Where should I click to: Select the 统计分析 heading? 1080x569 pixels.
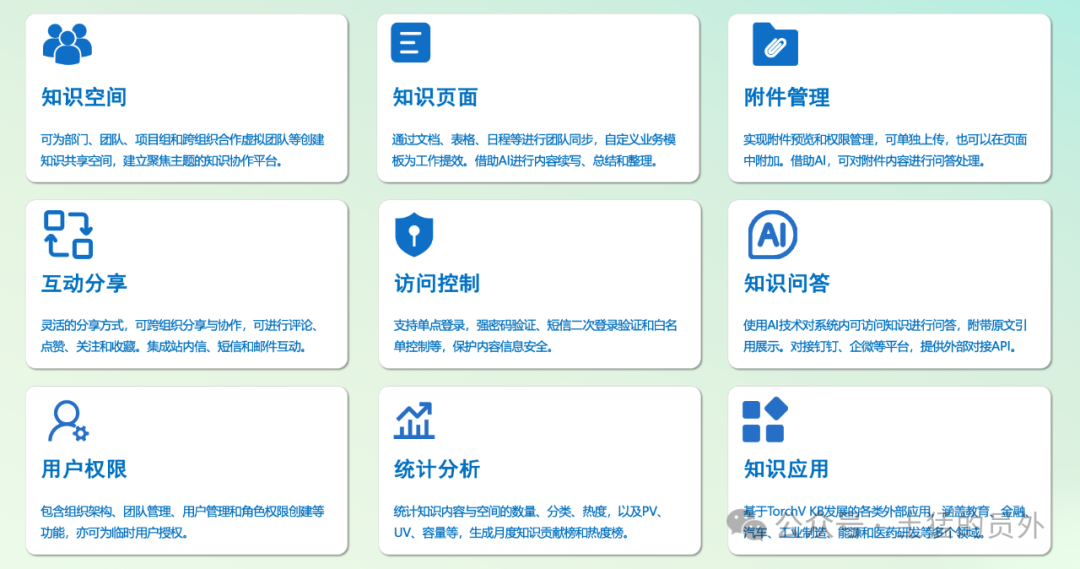pos(437,469)
